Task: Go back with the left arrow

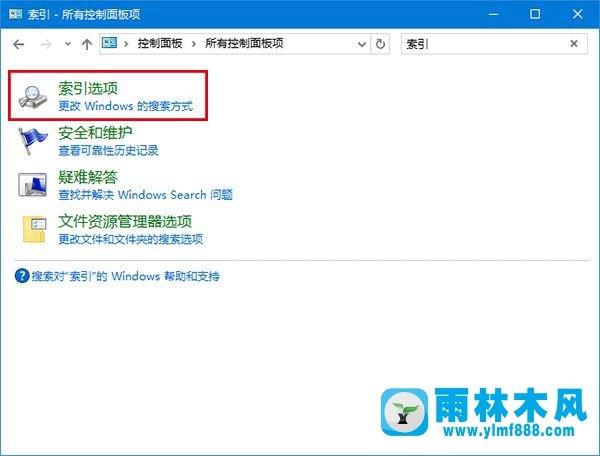Action: pos(18,44)
